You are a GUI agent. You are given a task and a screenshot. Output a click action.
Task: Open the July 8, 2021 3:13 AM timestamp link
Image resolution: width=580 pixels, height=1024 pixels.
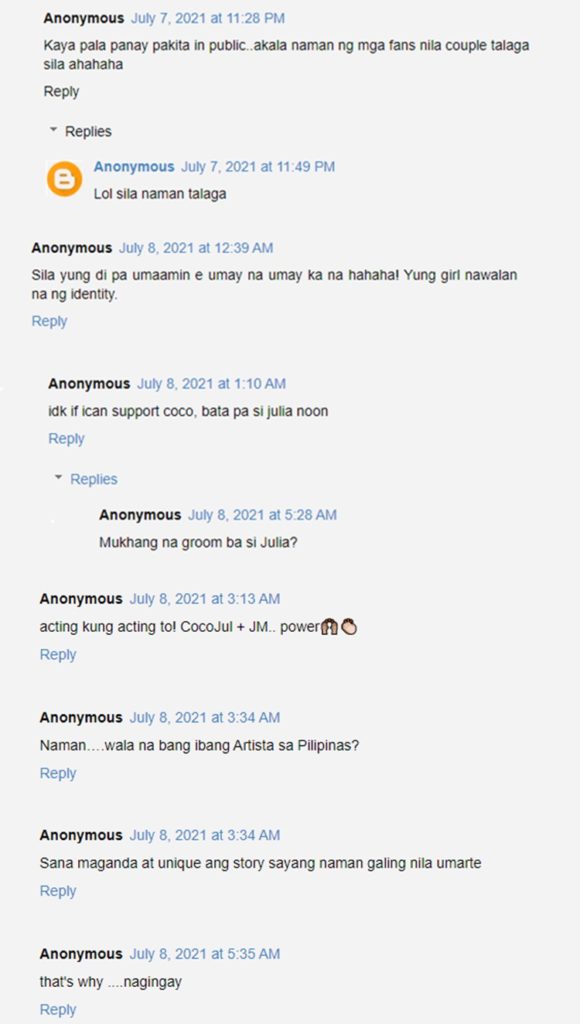tap(204, 598)
